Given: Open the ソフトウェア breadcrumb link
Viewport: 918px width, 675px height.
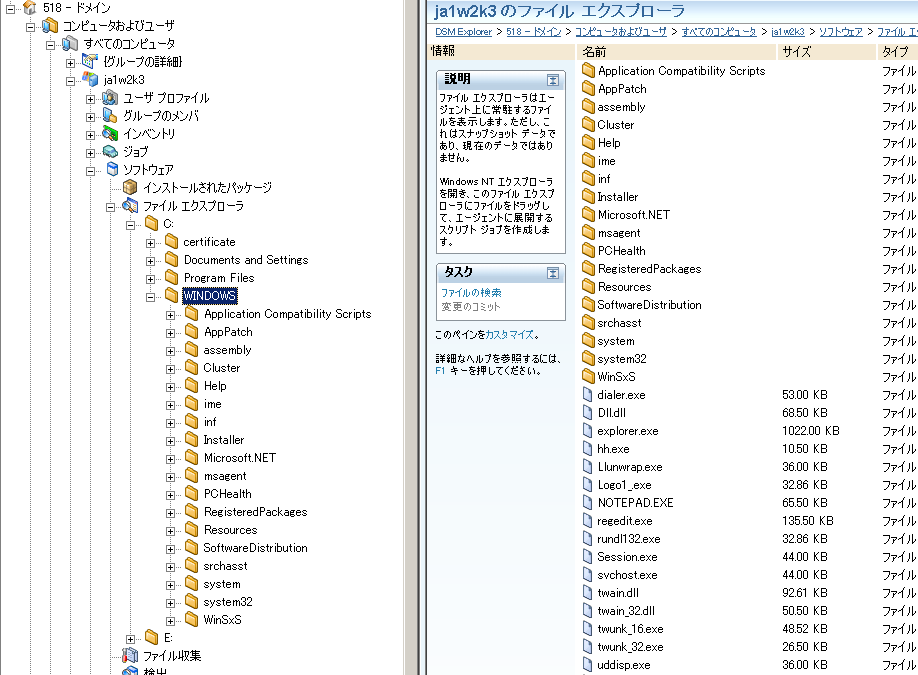Looking at the screenshot, I should coord(840,32).
